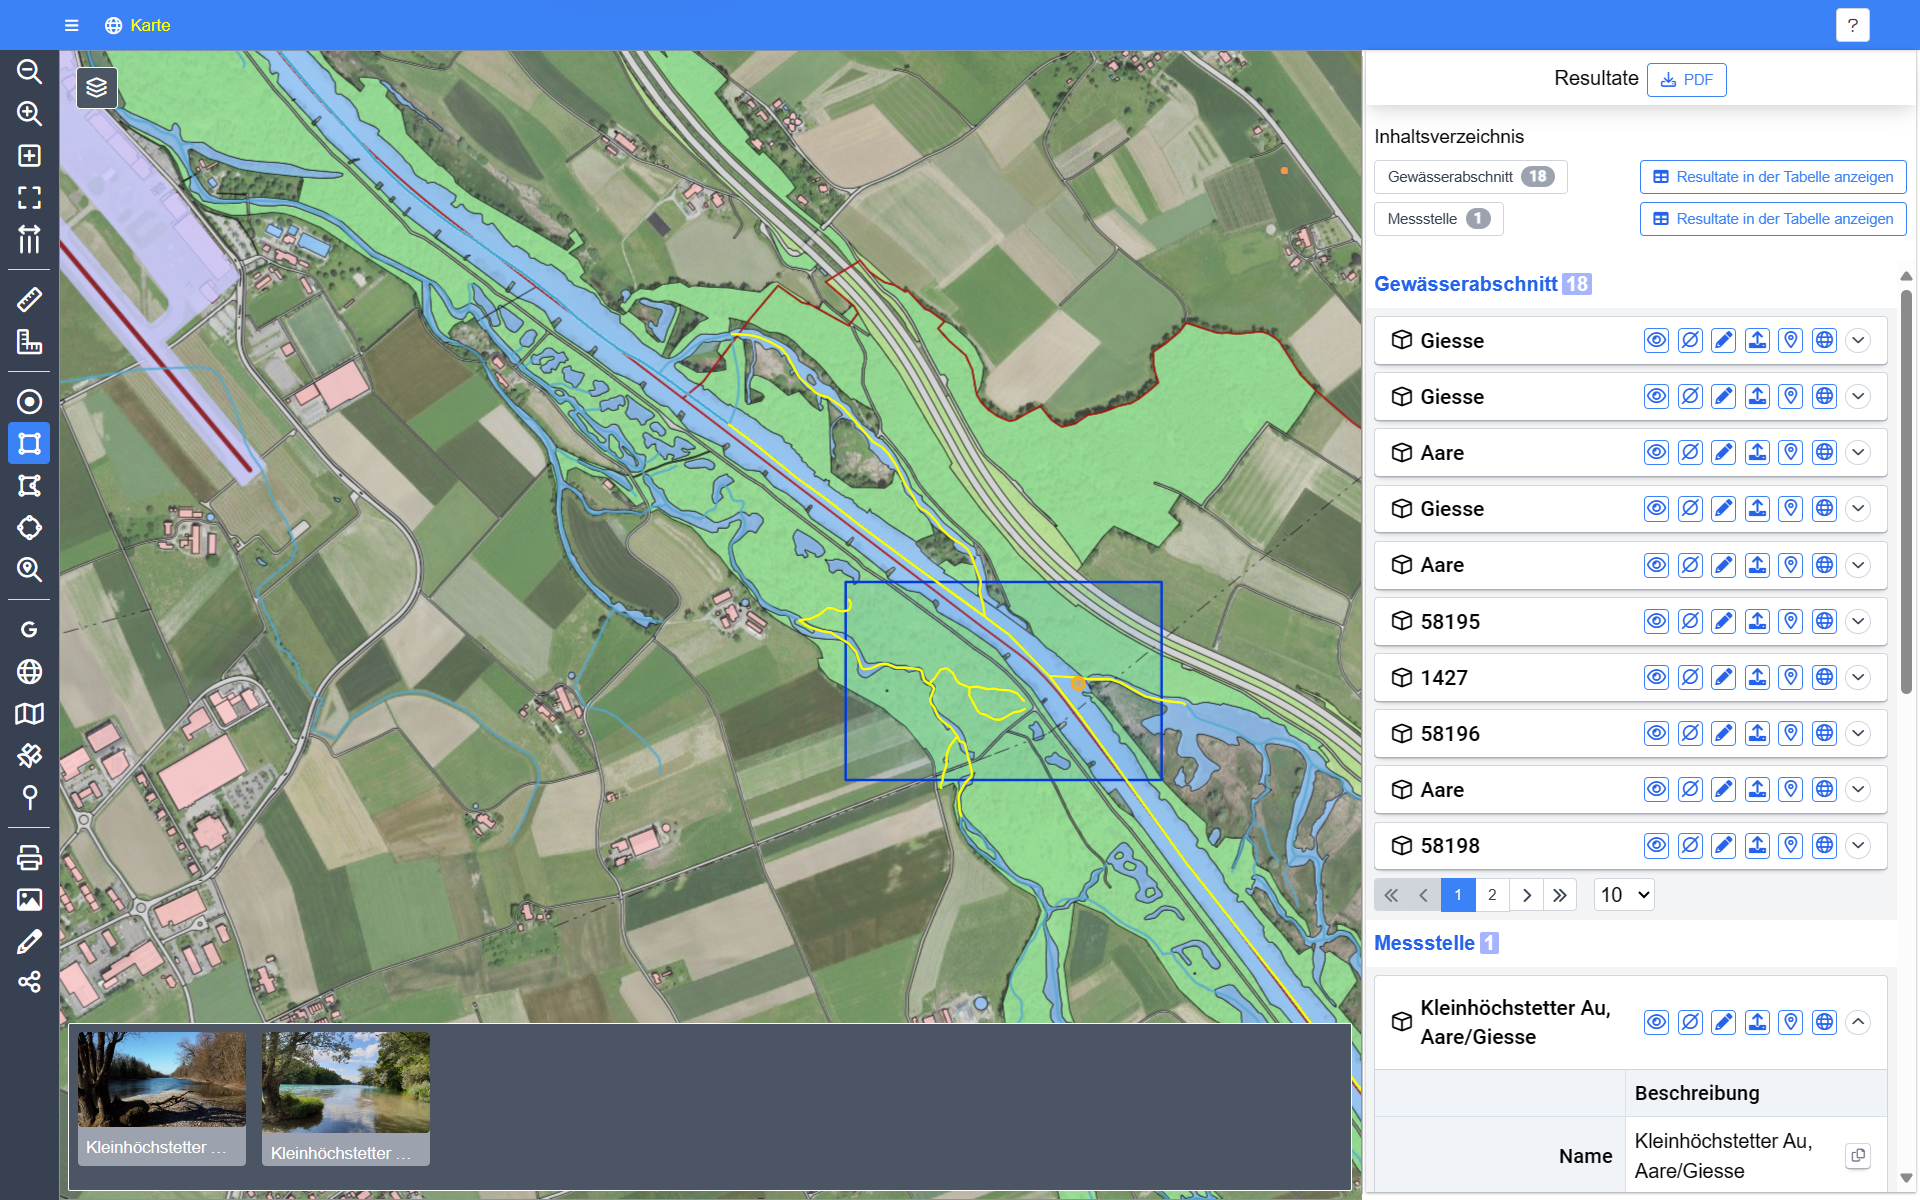Download results as PDF
This screenshot has height=1200, width=1920.
(1686, 80)
